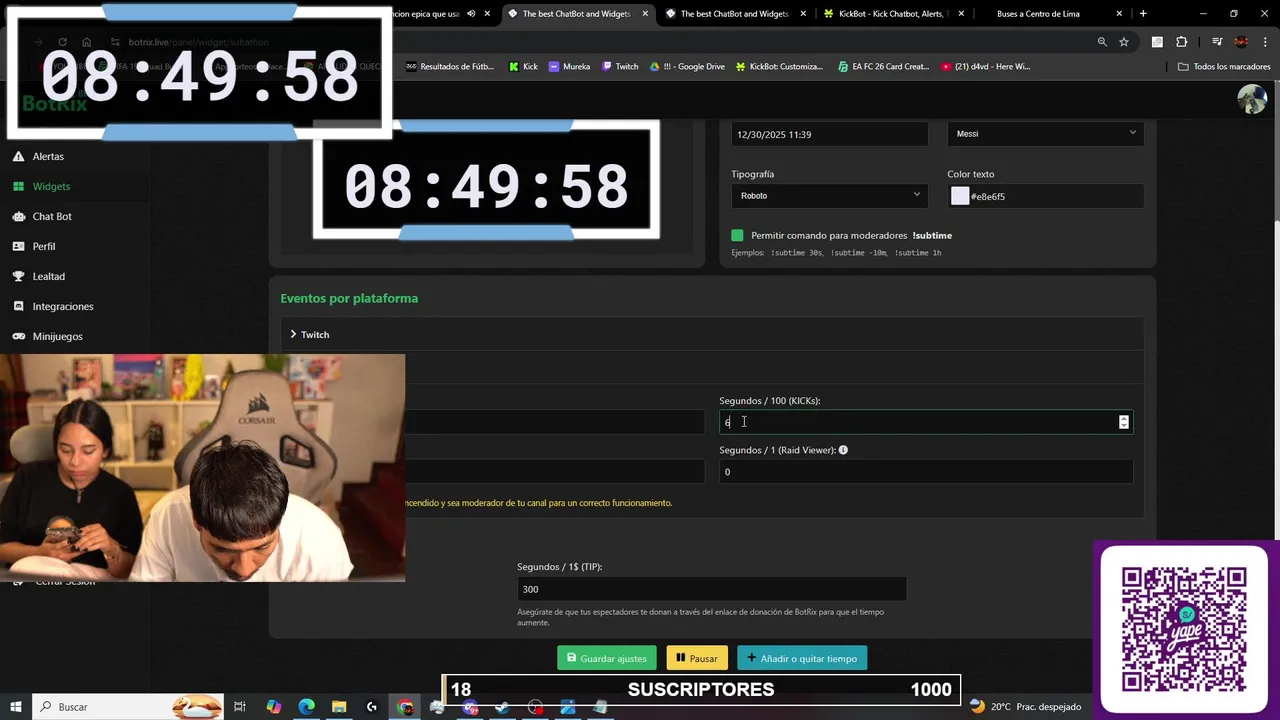The height and width of the screenshot is (720, 1280).
Task: Click the Segundos / 1 (Raid Viewer) field
Action: [925, 472]
